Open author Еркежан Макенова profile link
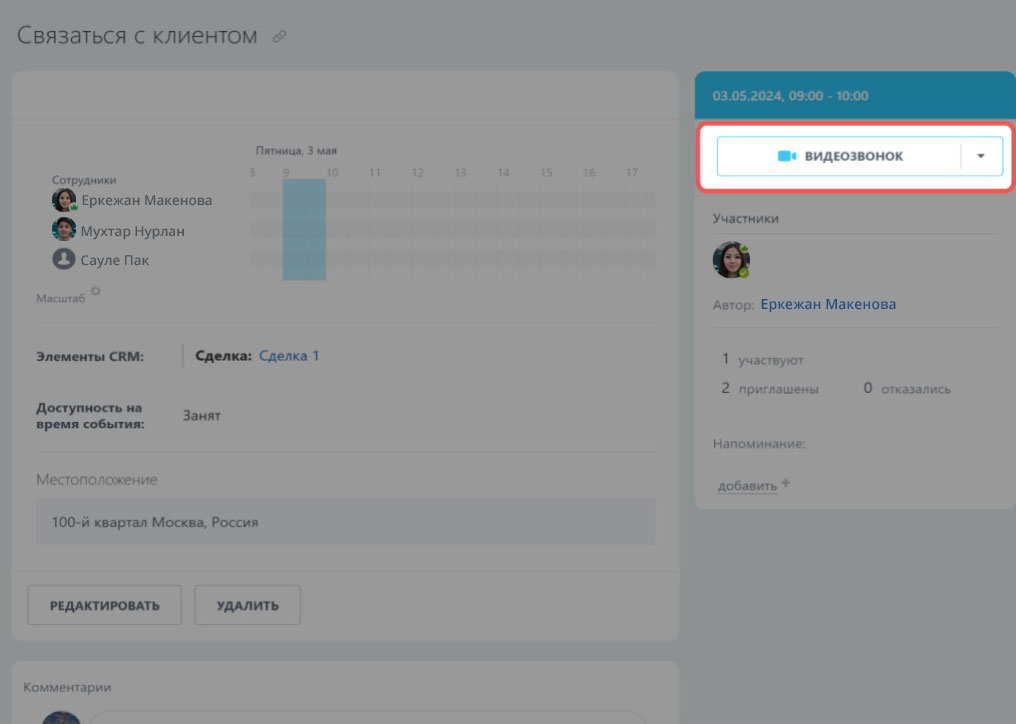Viewport: 1016px width, 724px height. (828, 304)
